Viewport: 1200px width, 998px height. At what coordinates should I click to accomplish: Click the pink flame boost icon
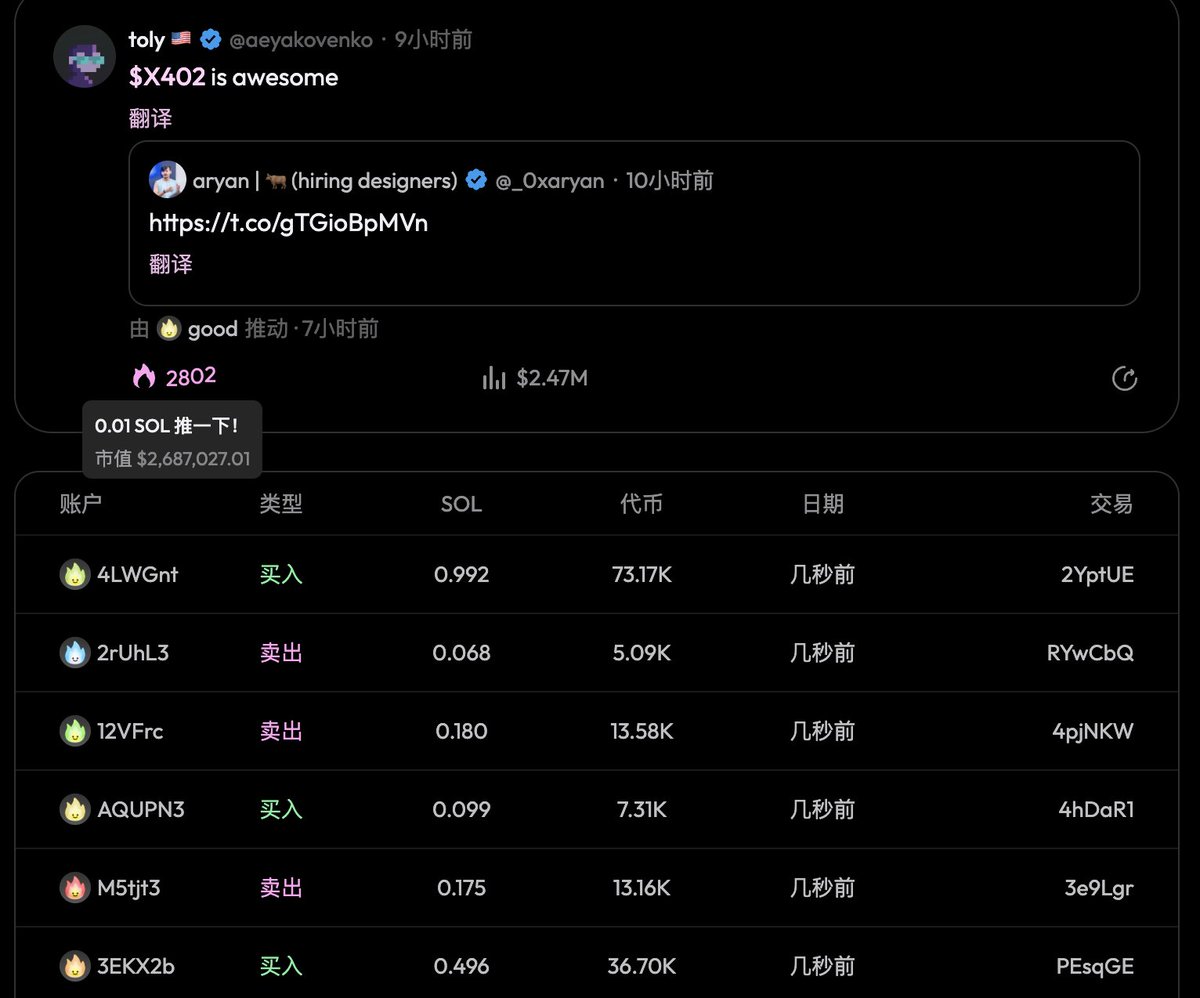tap(145, 377)
